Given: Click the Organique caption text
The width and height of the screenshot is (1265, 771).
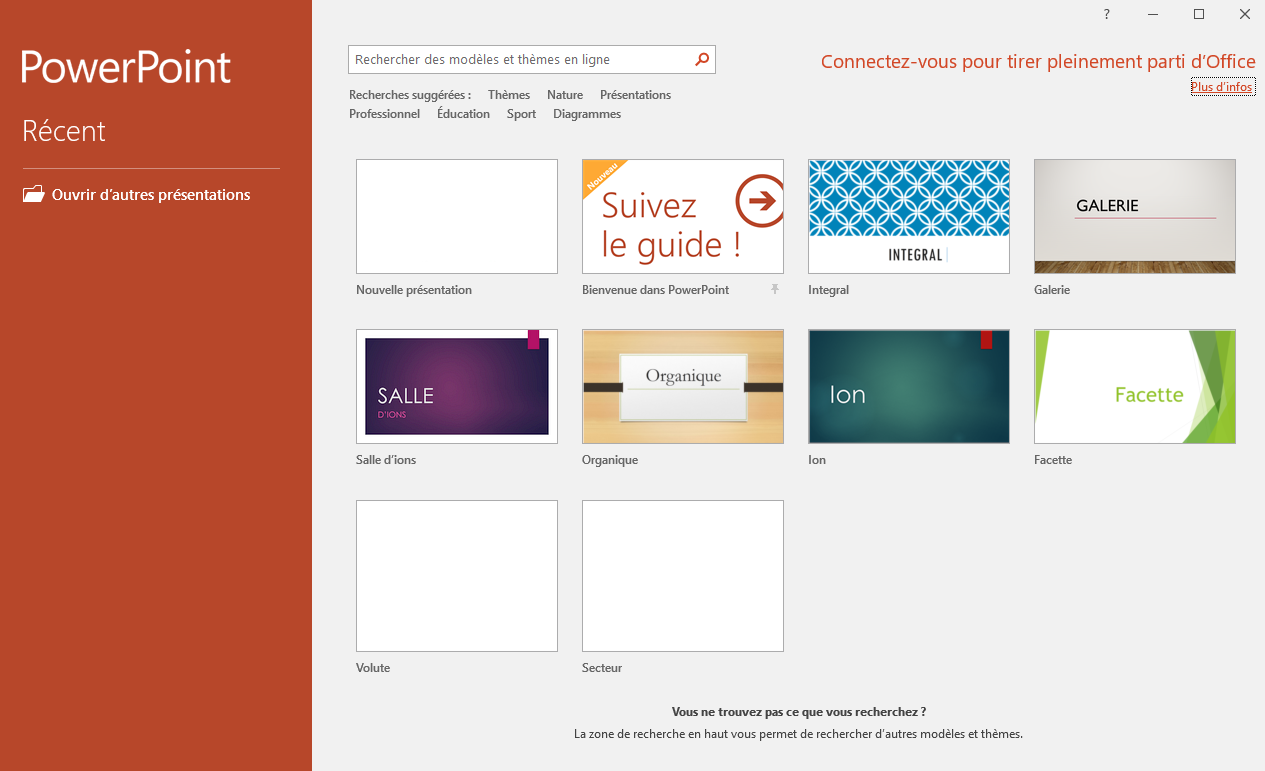Looking at the screenshot, I should point(610,460).
